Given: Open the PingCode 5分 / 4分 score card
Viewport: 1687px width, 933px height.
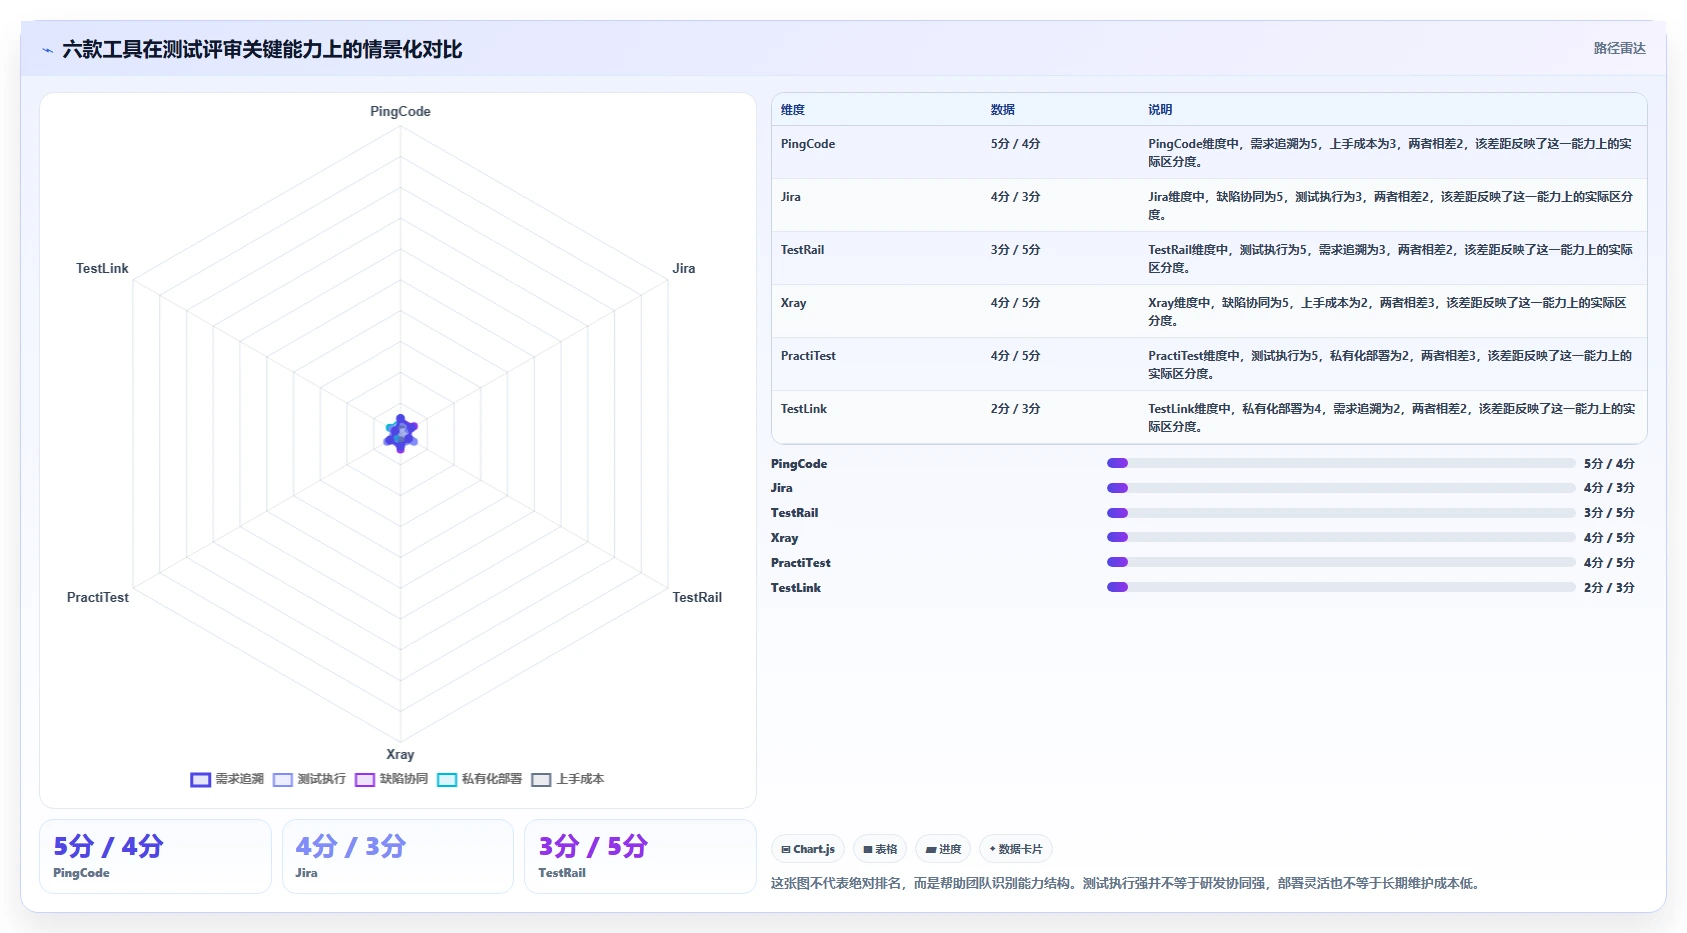Looking at the screenshot, I should (x=155, y=856).
